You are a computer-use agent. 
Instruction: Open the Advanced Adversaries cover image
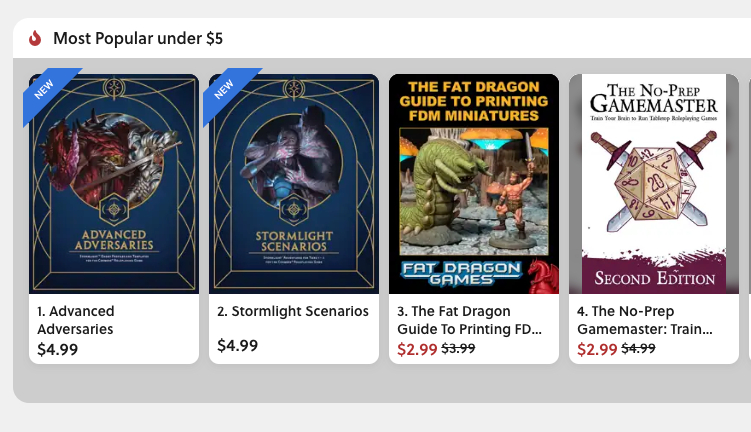(x=114, y=184)
